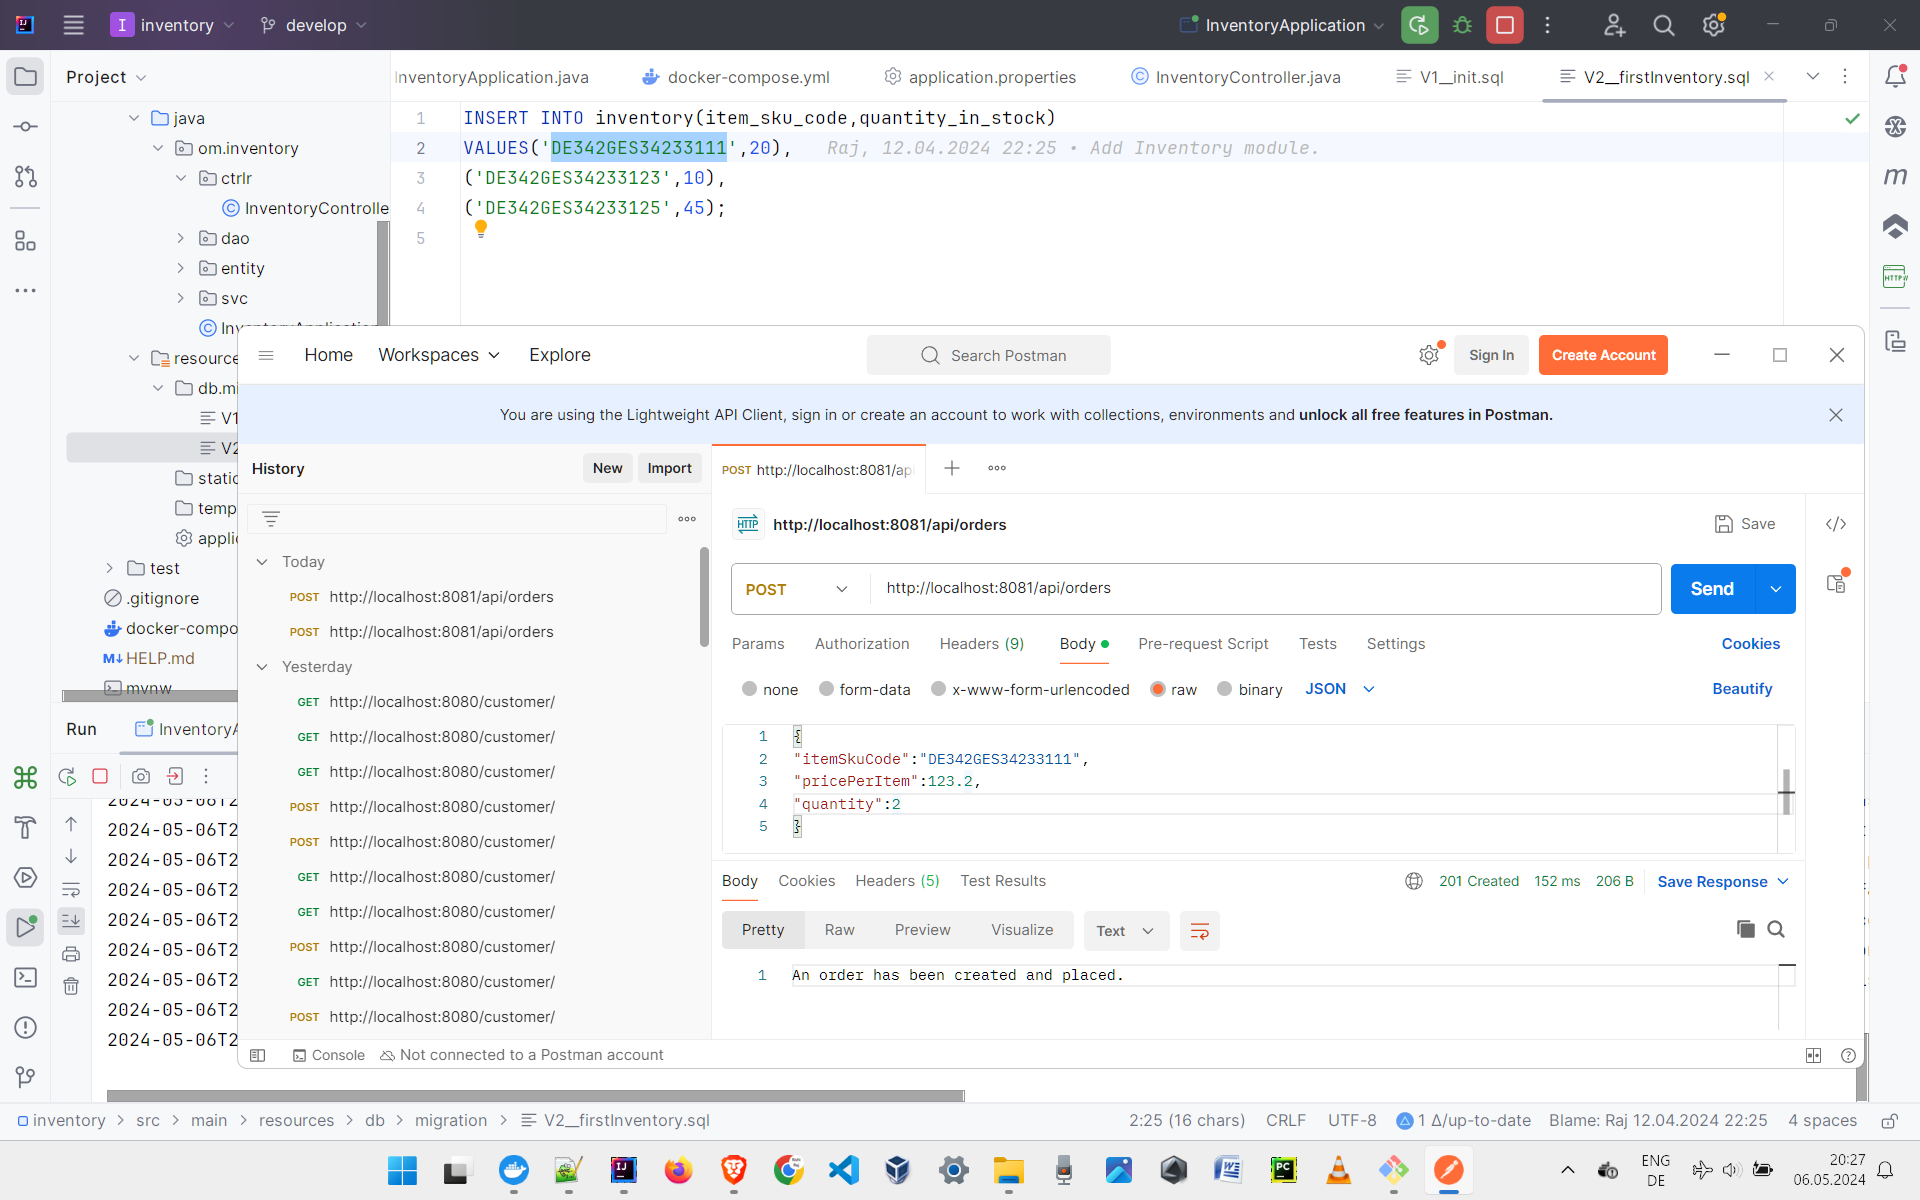Open the POST method dropdown
This screenshot has height=1200, width=1920.
pyautogui.click(x=797, y=589)
